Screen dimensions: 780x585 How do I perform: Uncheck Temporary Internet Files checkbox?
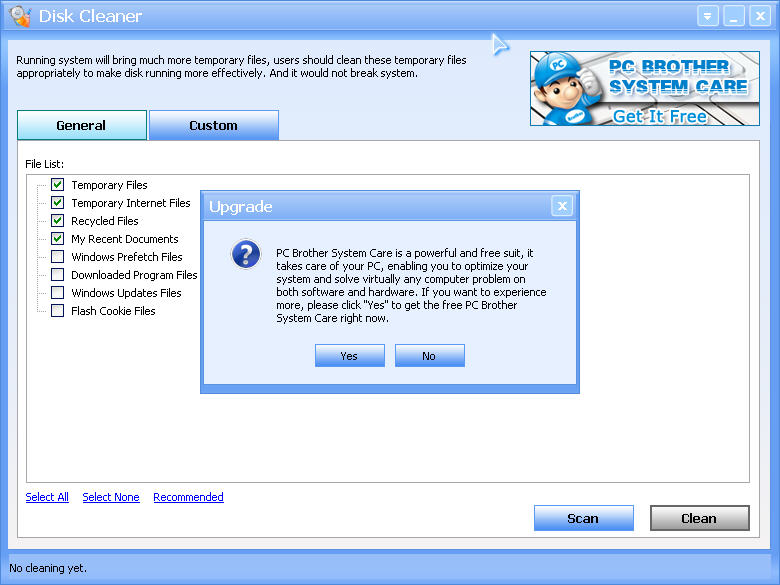click(58, 203)
